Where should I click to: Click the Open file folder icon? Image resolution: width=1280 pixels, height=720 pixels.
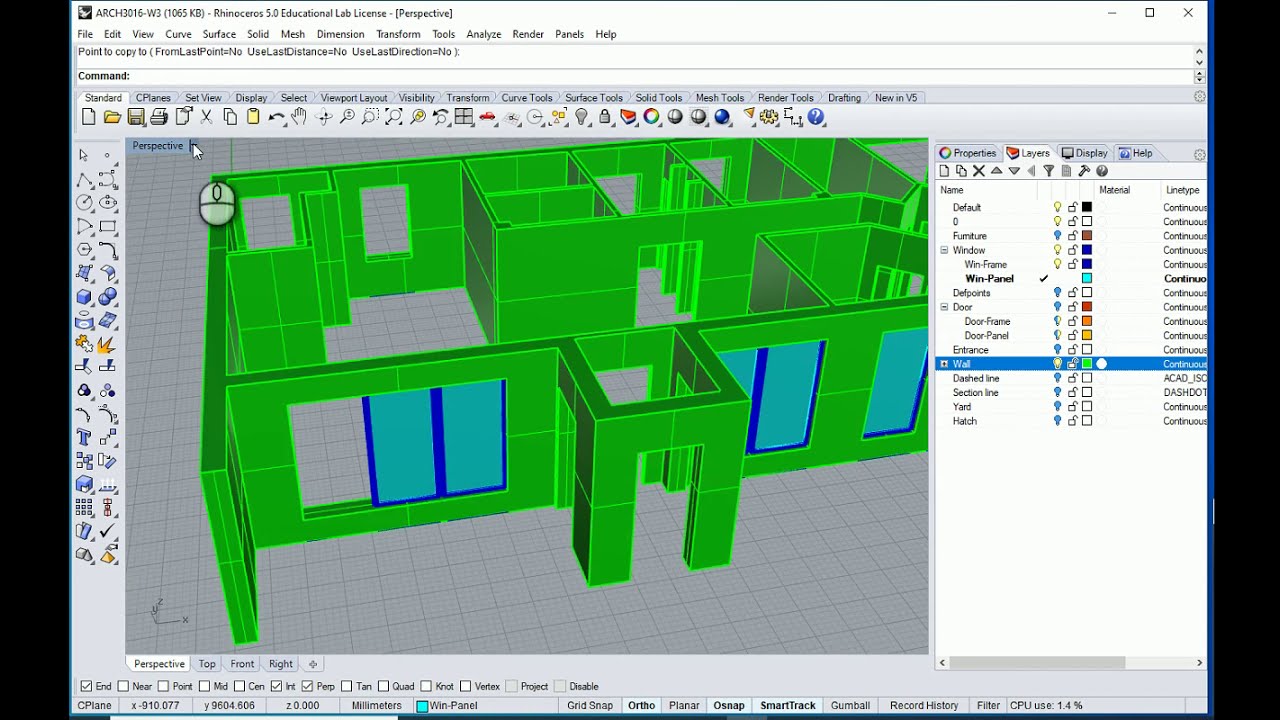112,117
